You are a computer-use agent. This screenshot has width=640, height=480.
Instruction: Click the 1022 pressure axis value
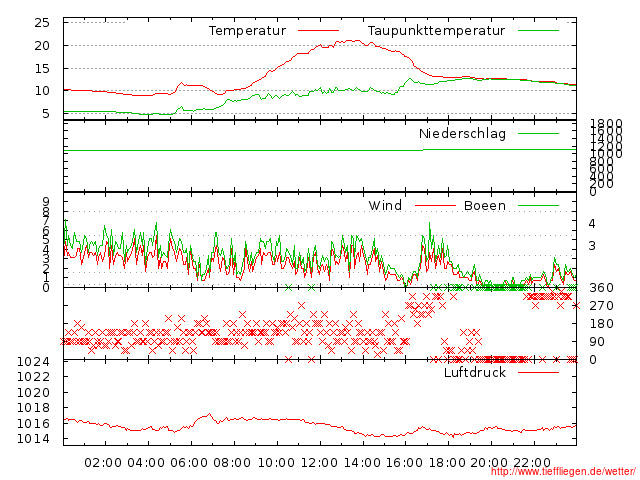pos(33,376)
